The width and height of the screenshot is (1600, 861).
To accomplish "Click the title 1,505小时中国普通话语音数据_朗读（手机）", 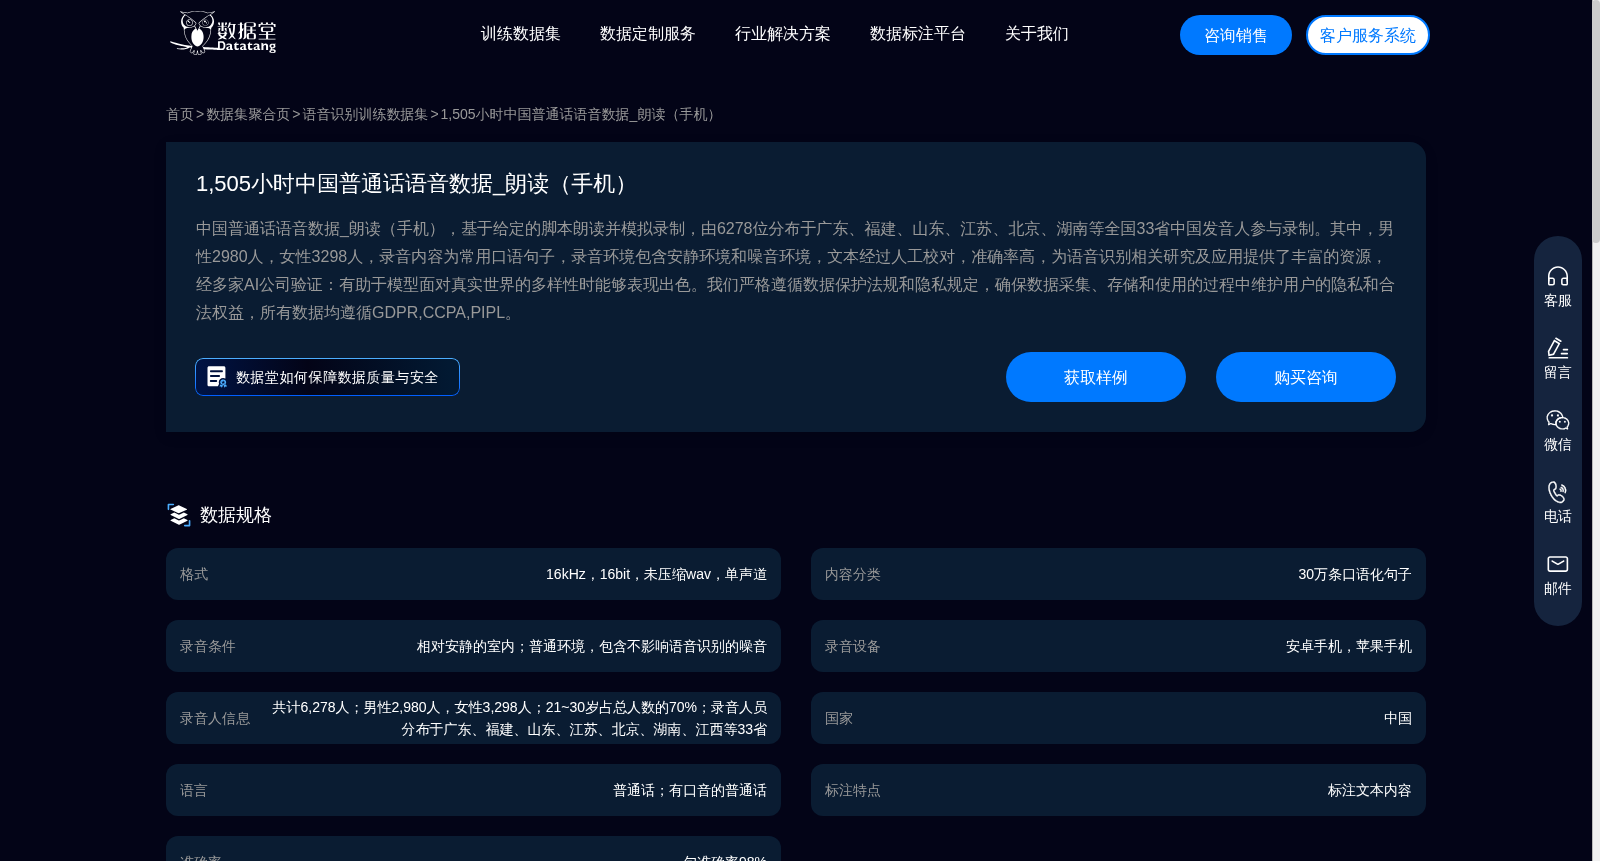I will (x=416, y=184).
